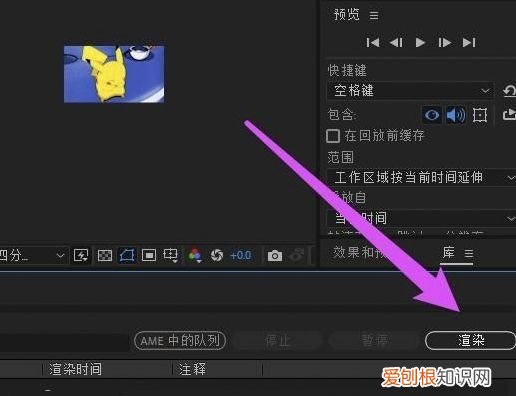Image resolution: width=516 pixels, height=396 pixels.
Task: Click the 停止 stop button
Action: click(x=278, y=341)
